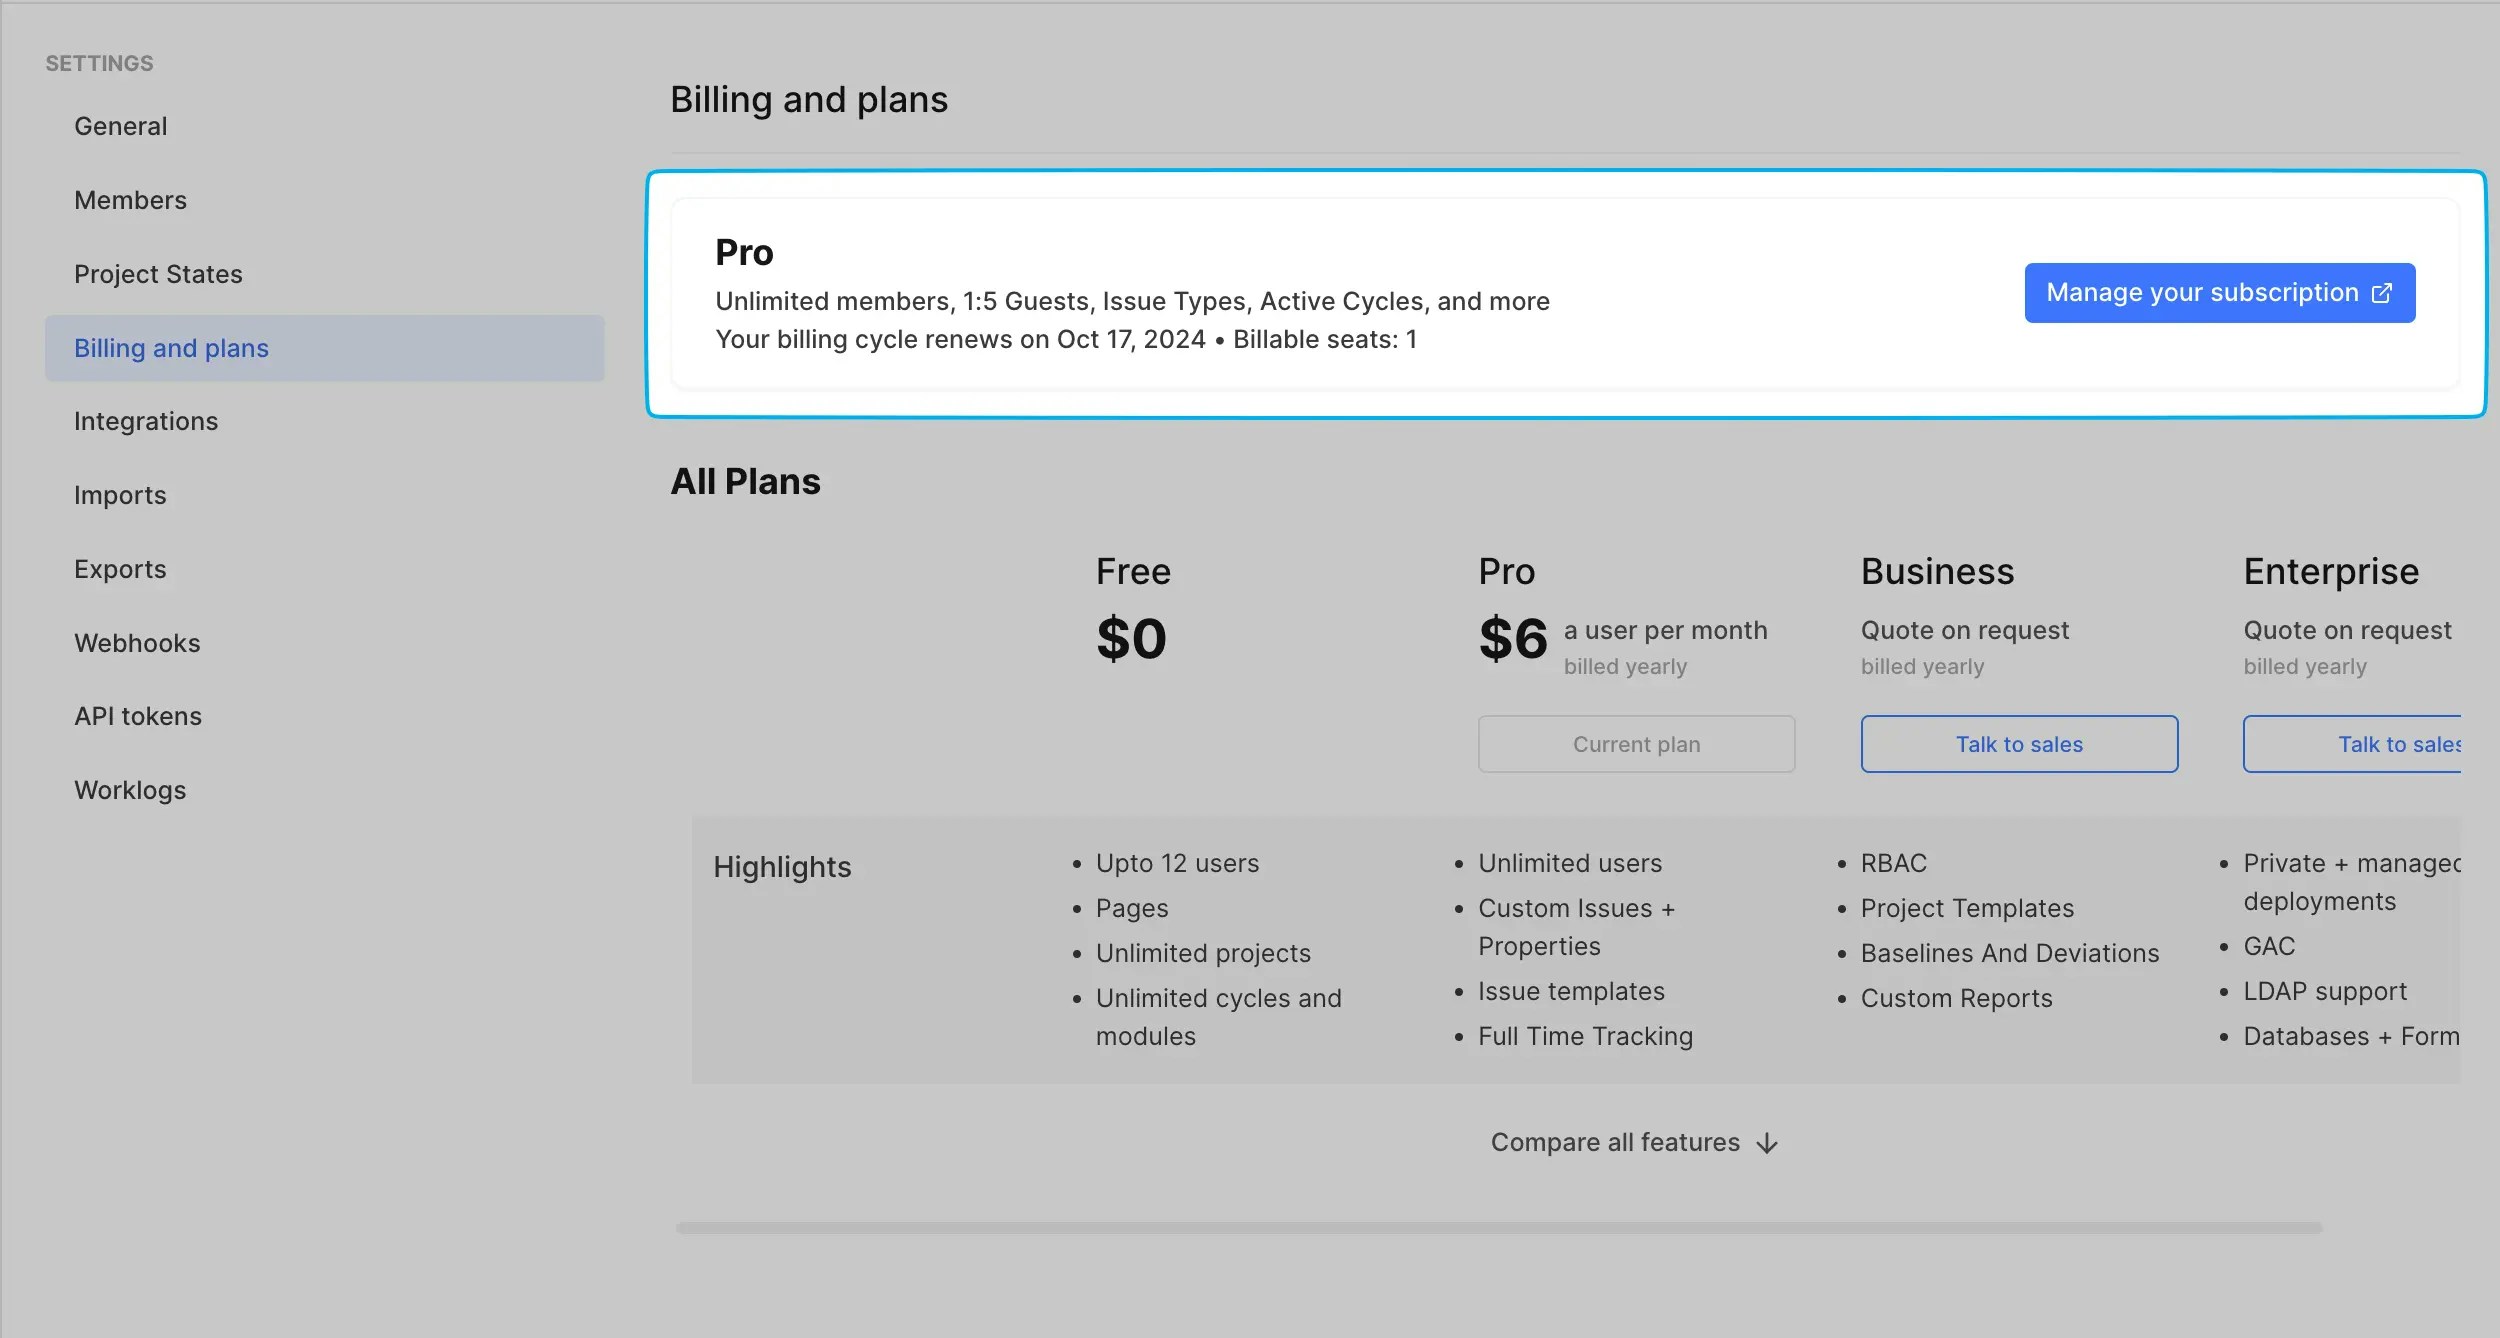Open the Exports settings page

(x=120, y=568)
